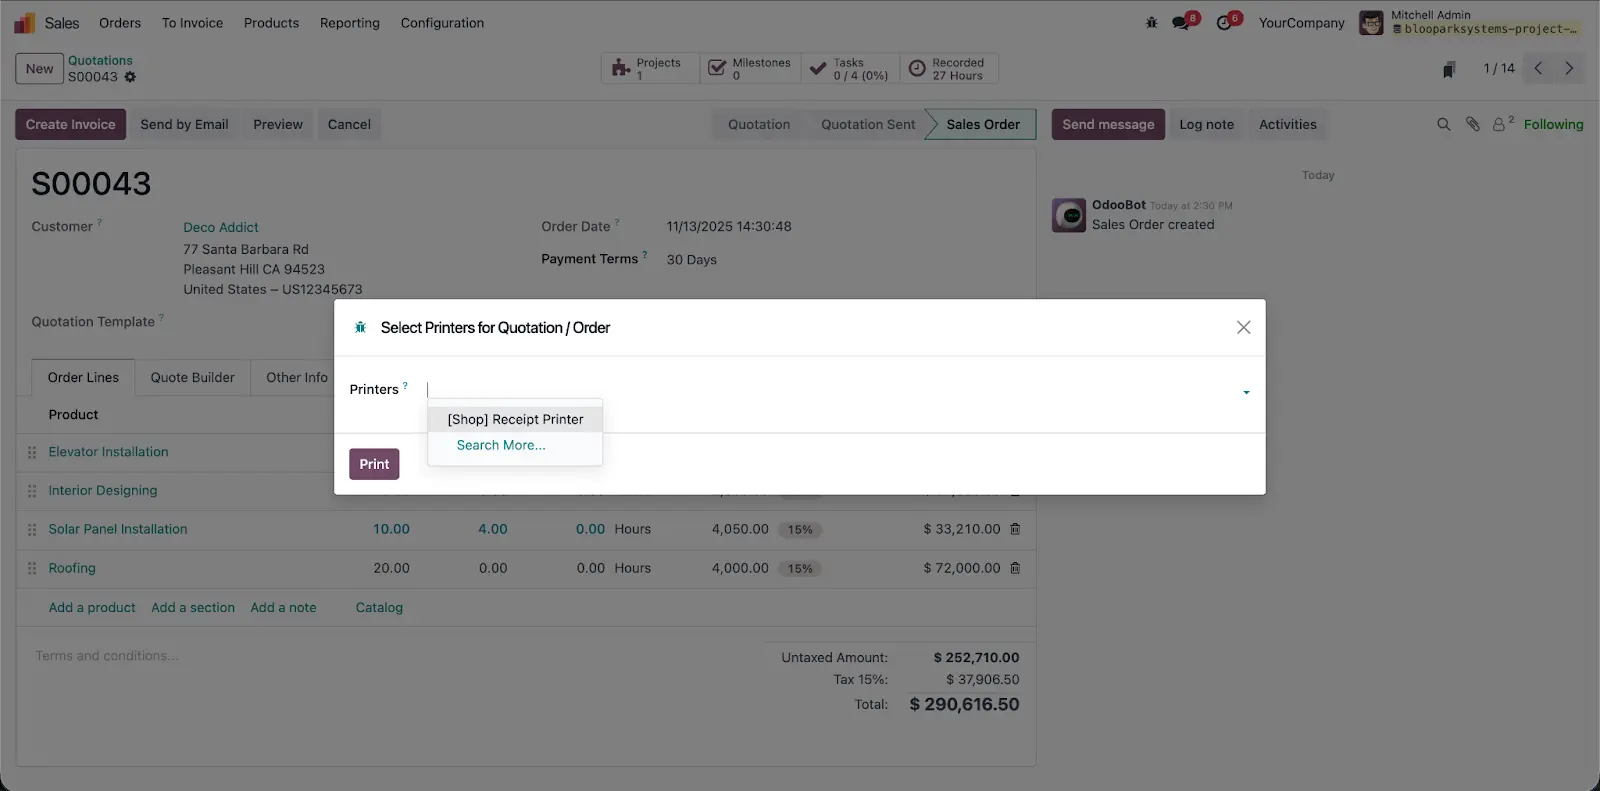Viewport: 1600px width, 791px height.
Task: Close the Select Printers dialog
Action: tap(1243, 327)
